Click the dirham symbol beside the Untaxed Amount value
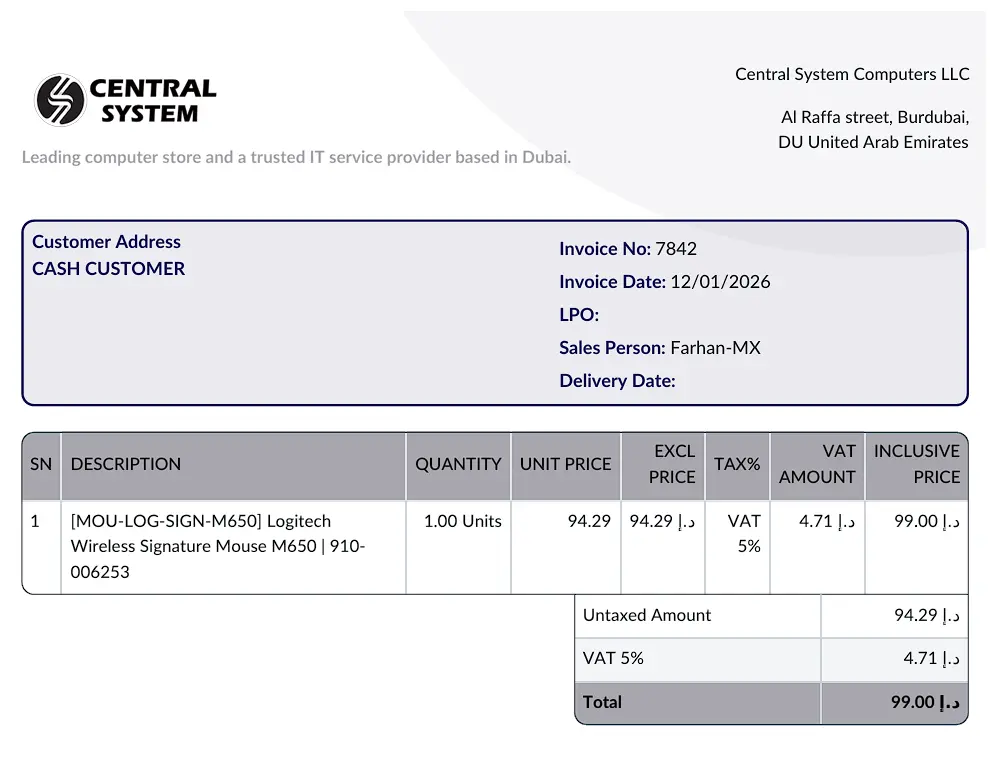This screenshot has height=763, width=990. tap(950, 615)
